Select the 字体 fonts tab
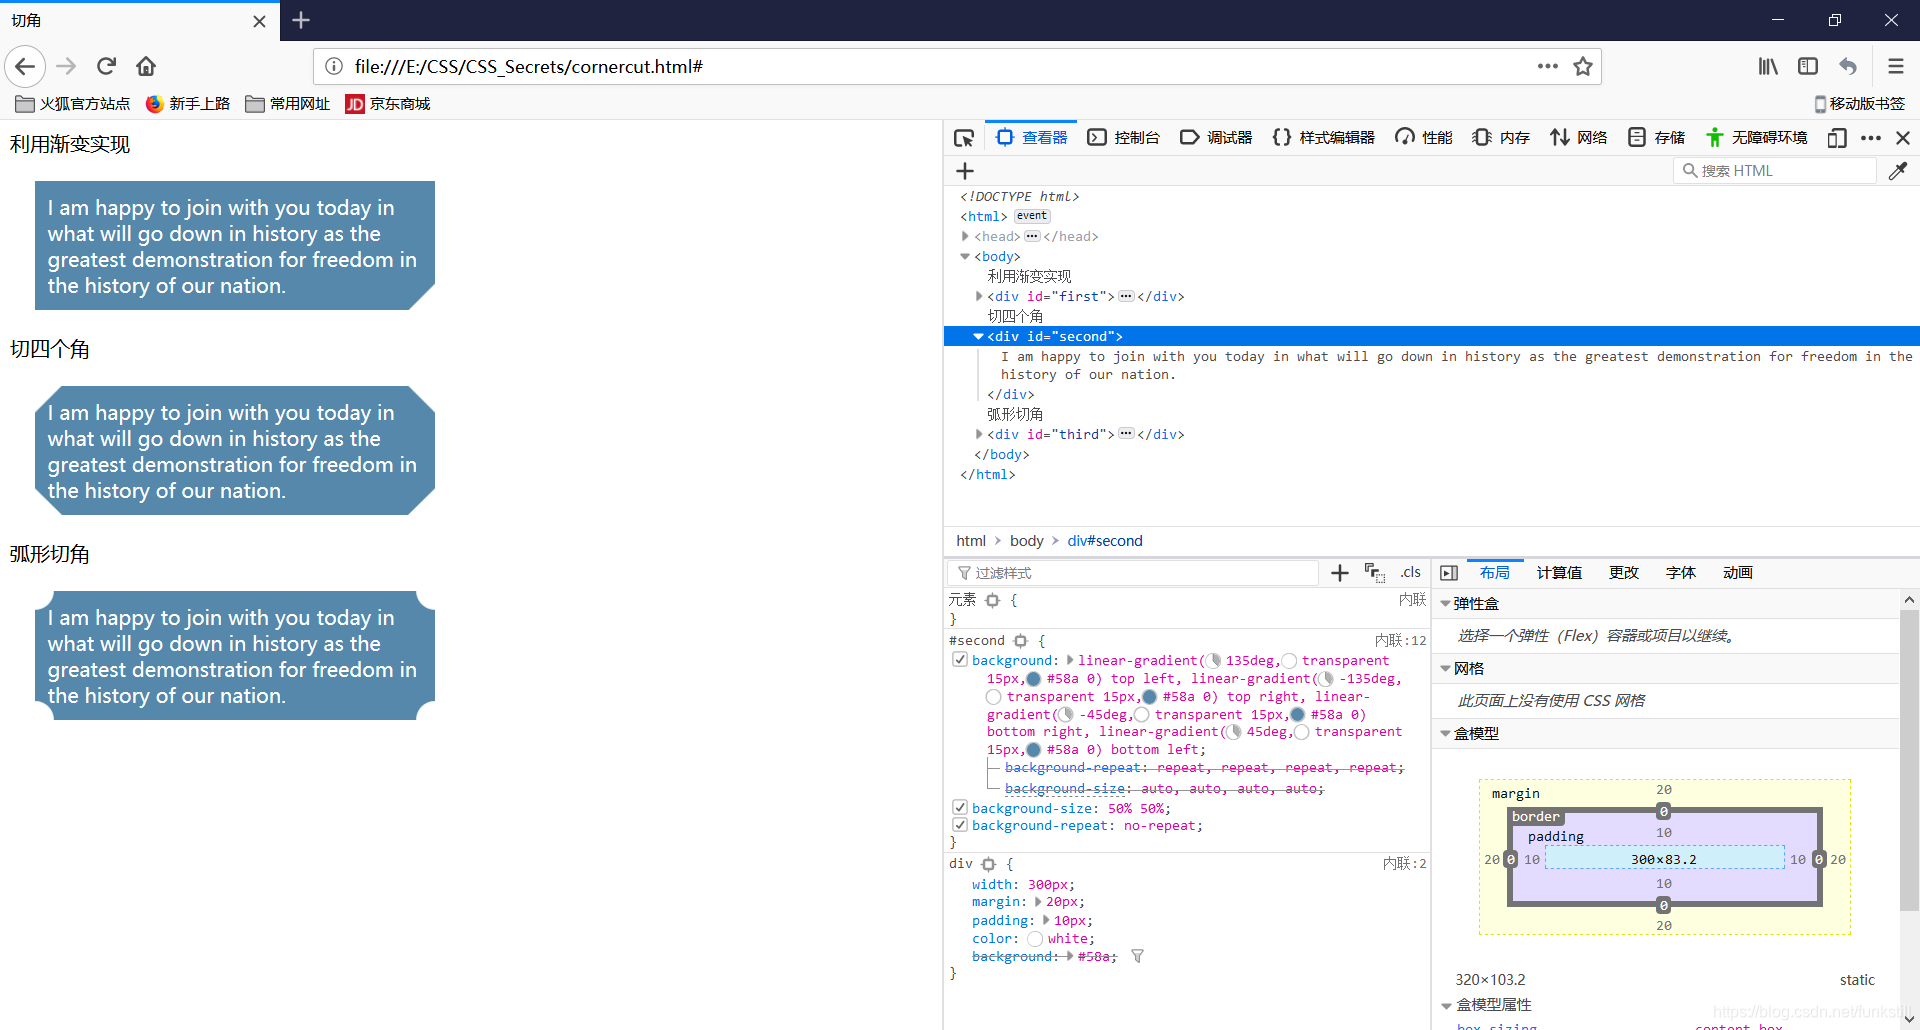 tap(1681, 573)
